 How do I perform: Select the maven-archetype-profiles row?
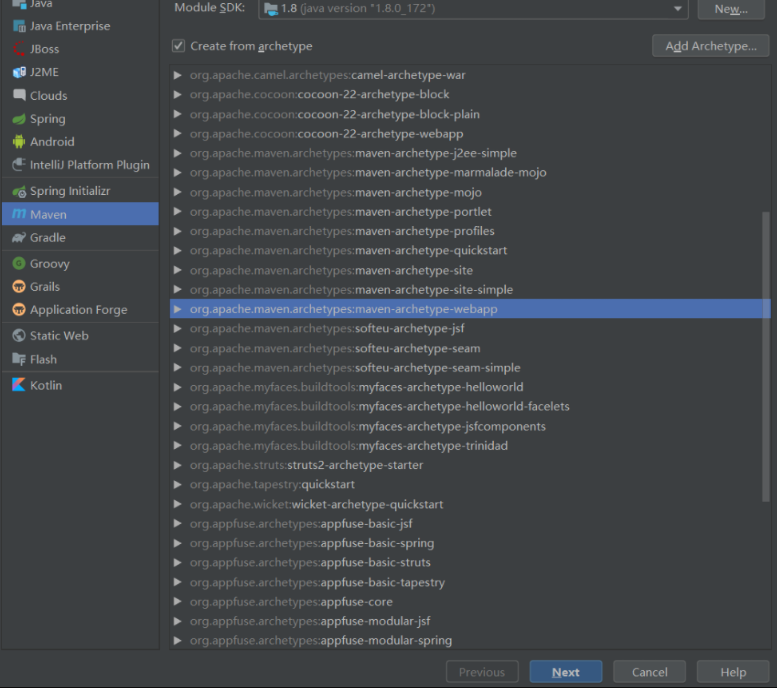pos(470,231)
